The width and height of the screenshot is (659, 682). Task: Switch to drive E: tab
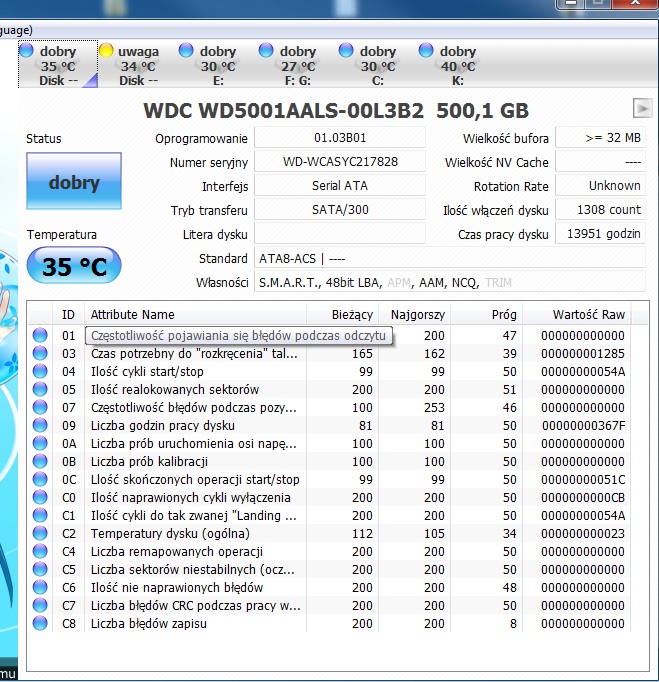pos(217,65)
